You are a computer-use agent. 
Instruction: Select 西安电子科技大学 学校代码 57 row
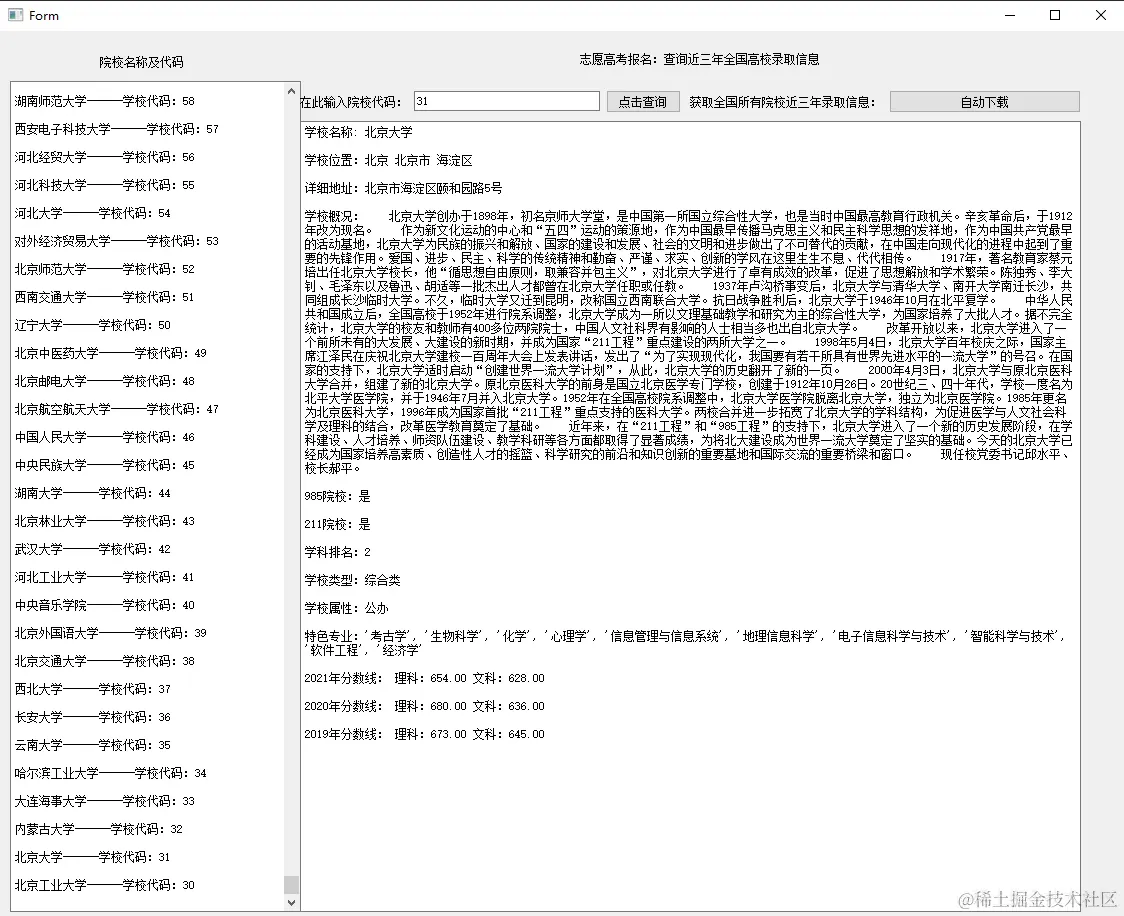[117, 129]
